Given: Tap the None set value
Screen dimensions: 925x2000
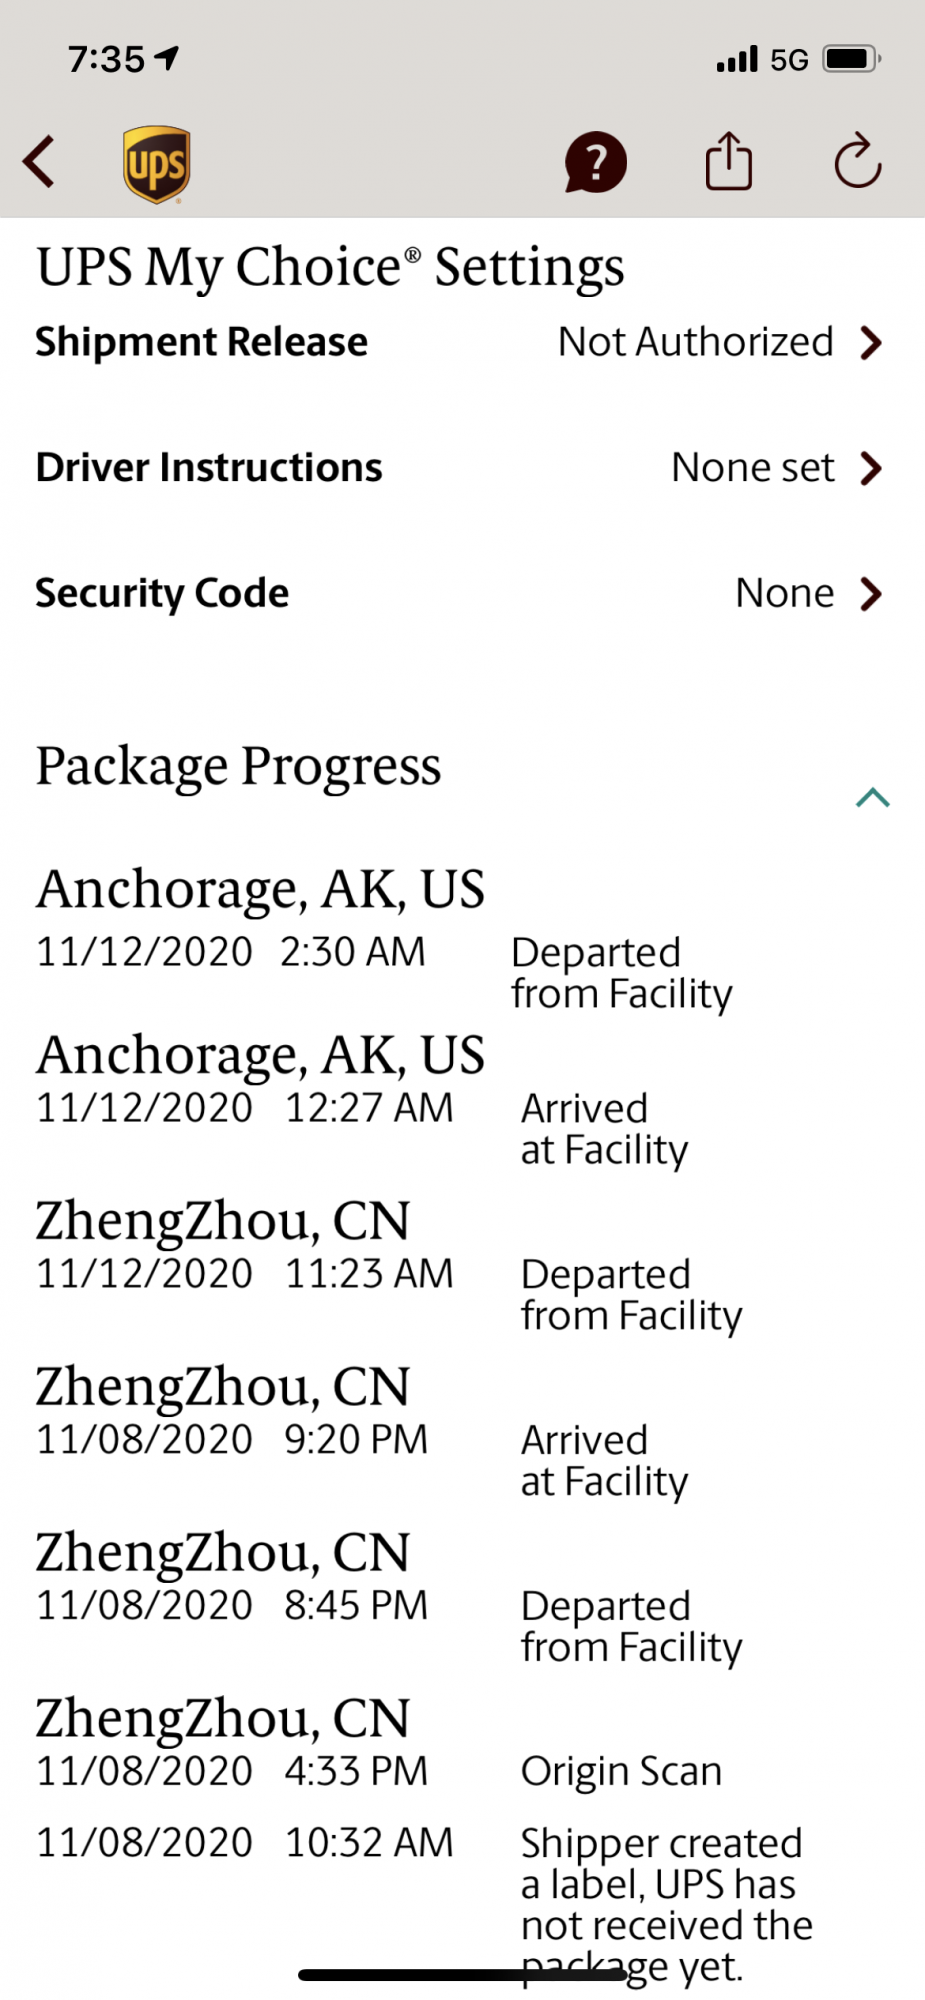Looking at the screenshot, I should (x=752, y=468).
